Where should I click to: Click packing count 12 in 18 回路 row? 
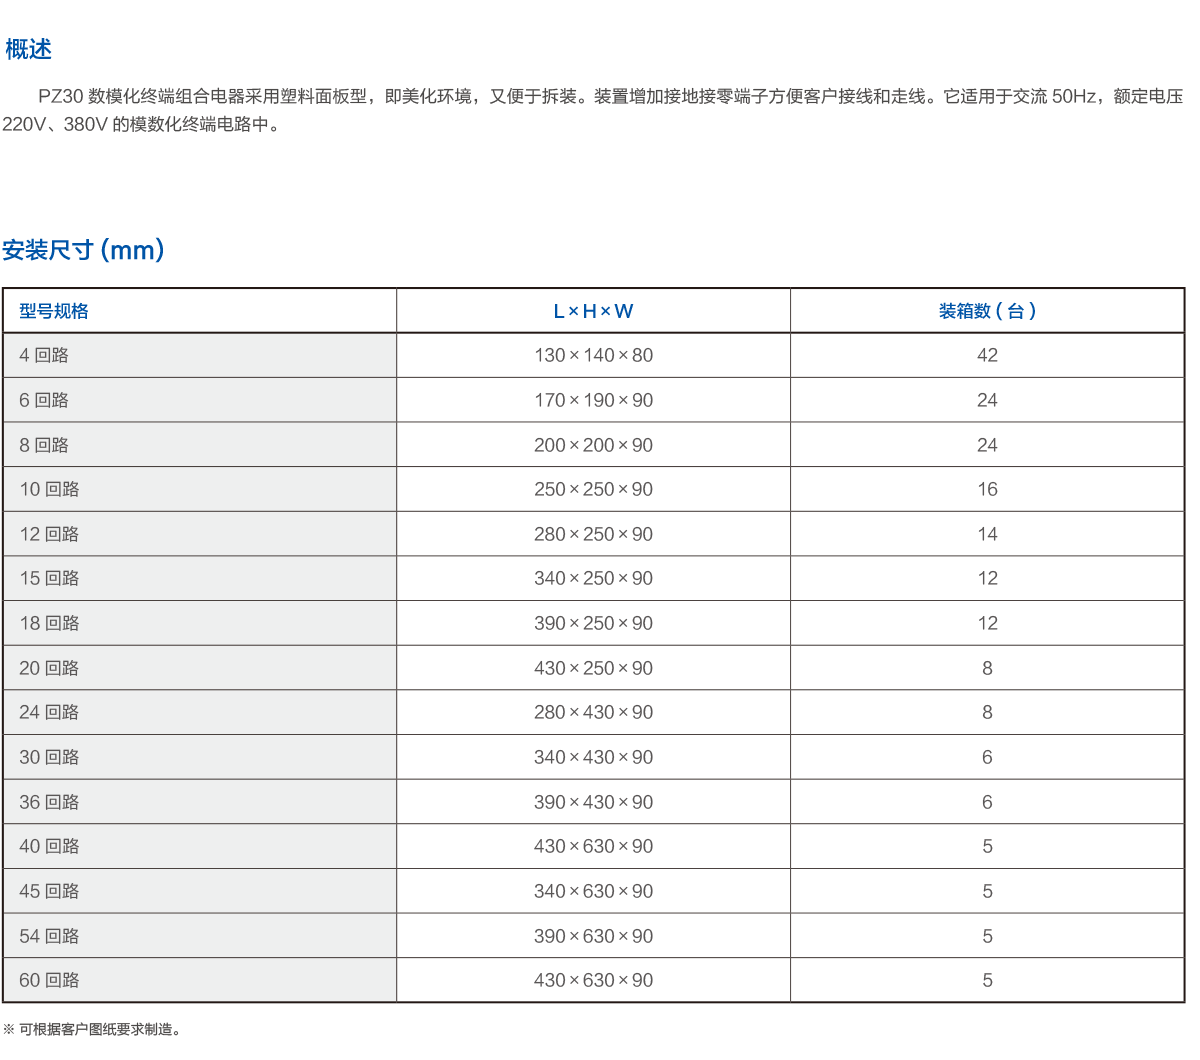[987, 623]
